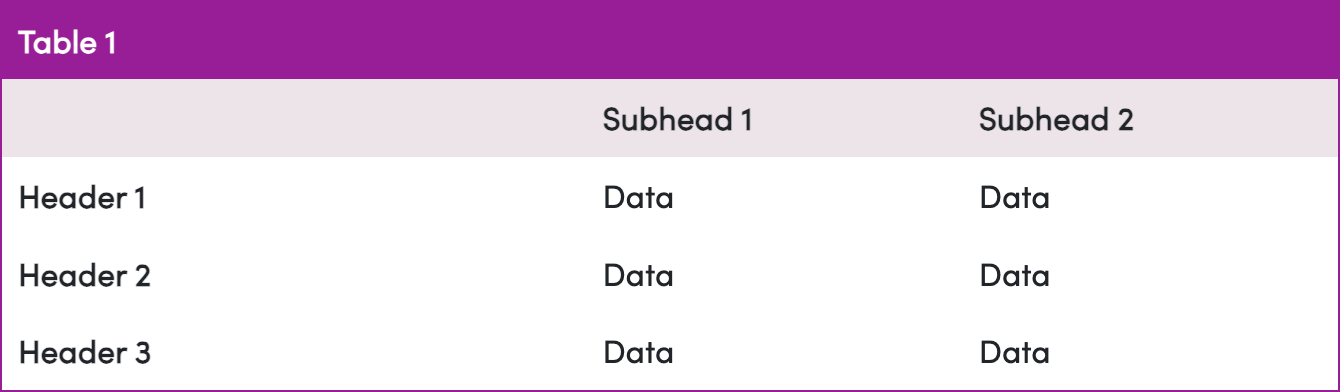Viewport: 1340px width, 392px height.
Task: Click Data in Header 2 row under Subhead 1
Action: pyautogui.click(x=638, y=275)
